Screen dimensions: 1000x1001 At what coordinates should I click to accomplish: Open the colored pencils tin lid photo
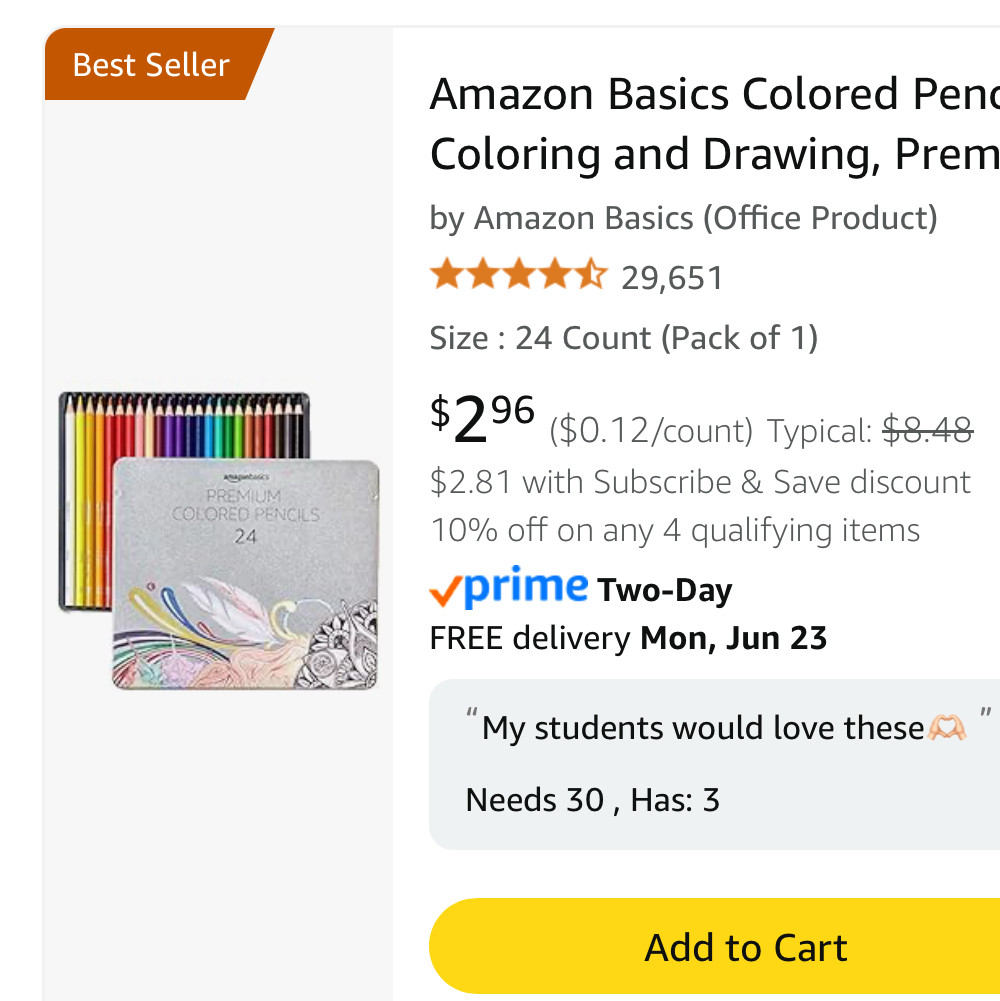click(246, 573)
